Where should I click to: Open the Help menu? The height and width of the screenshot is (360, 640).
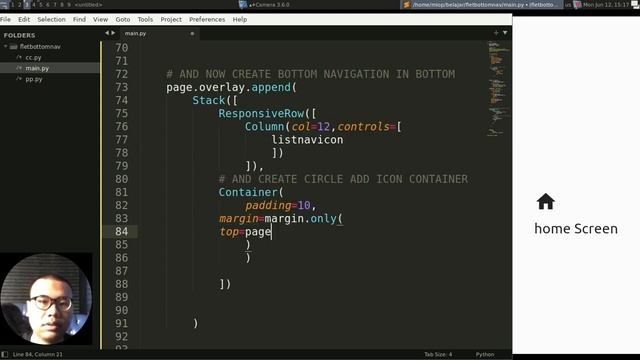click(x=240, y=19)
